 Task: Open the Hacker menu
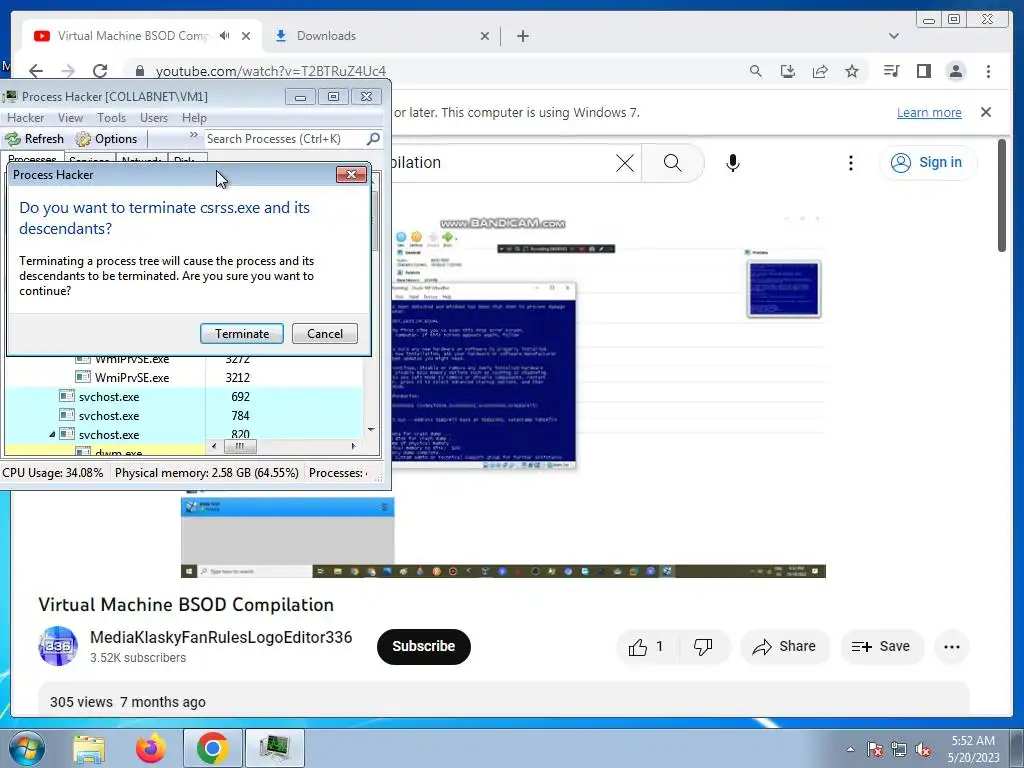click(x=25, y=118)
